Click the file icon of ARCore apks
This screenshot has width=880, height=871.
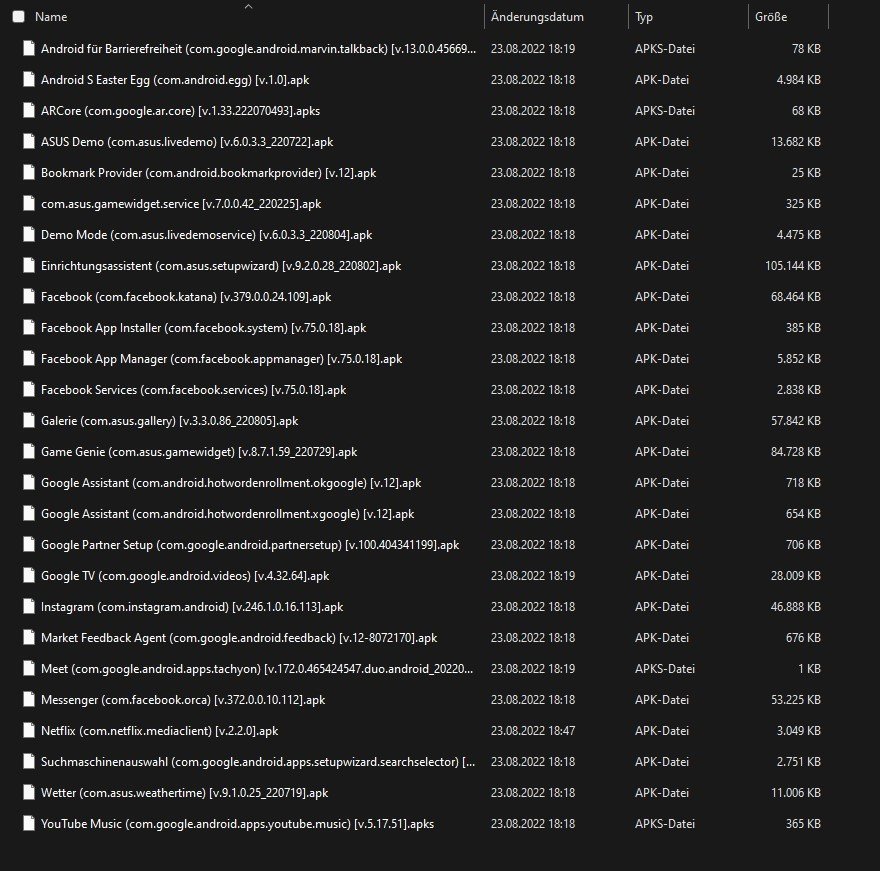(28, 111)
